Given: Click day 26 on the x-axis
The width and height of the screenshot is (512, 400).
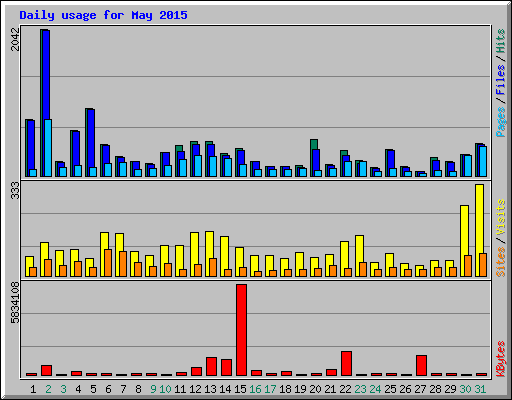Looking at the screenshot, I should [405, 389].
